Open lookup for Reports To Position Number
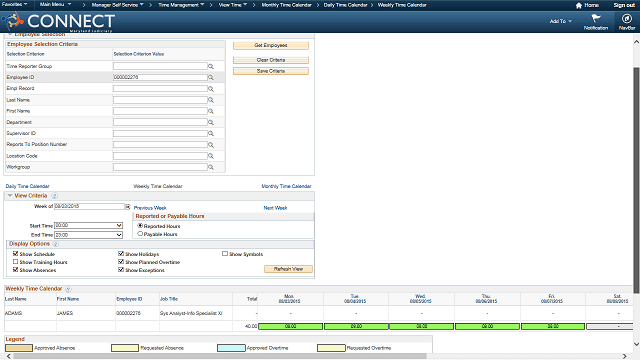 pyautogui.click(x=211, y=144)
